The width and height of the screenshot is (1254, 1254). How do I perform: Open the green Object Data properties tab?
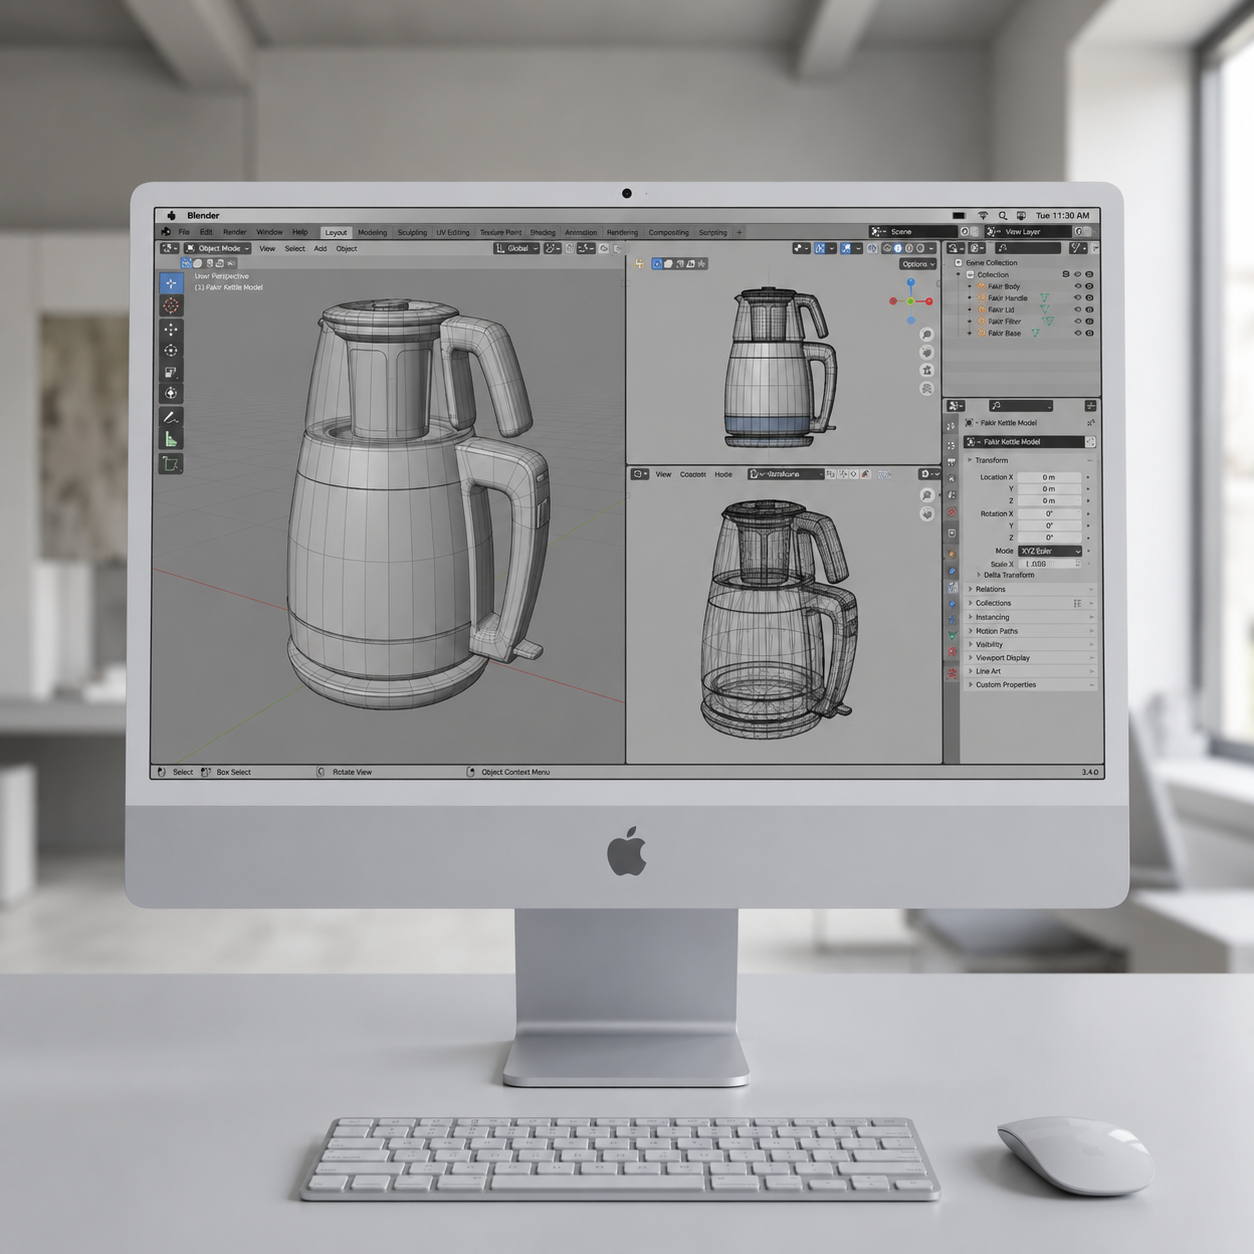pyautogui.click(x=952, y=634)
